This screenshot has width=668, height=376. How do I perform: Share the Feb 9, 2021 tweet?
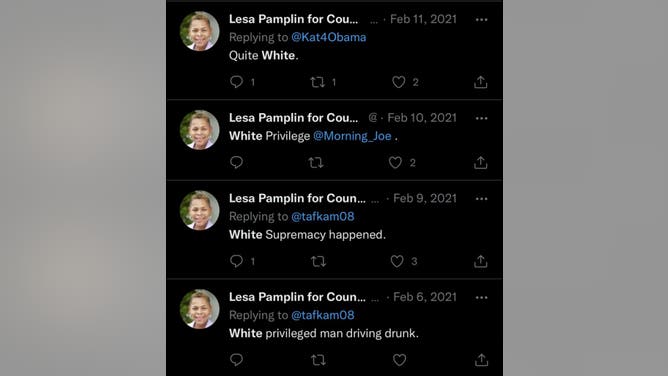coord(481,261)
